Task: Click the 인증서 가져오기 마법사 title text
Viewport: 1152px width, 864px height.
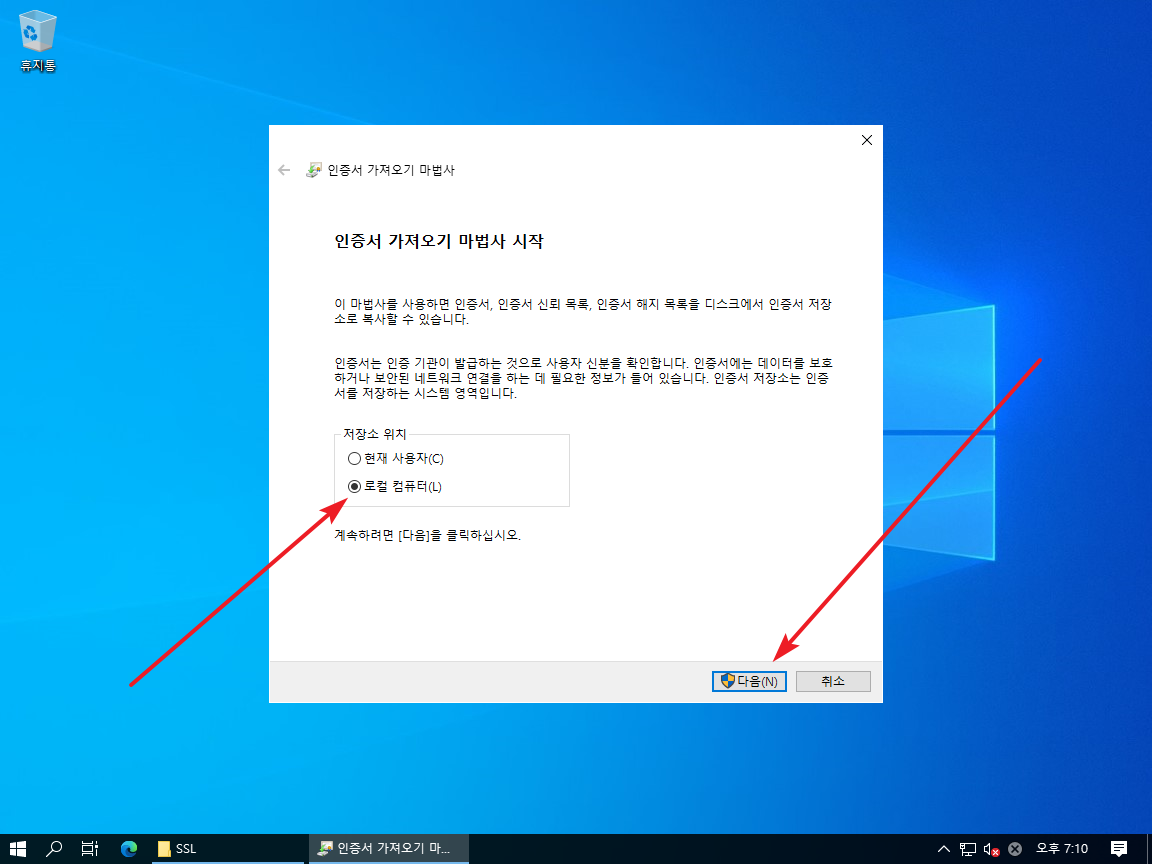Action: pyautogui.click(x=391, y=170)
